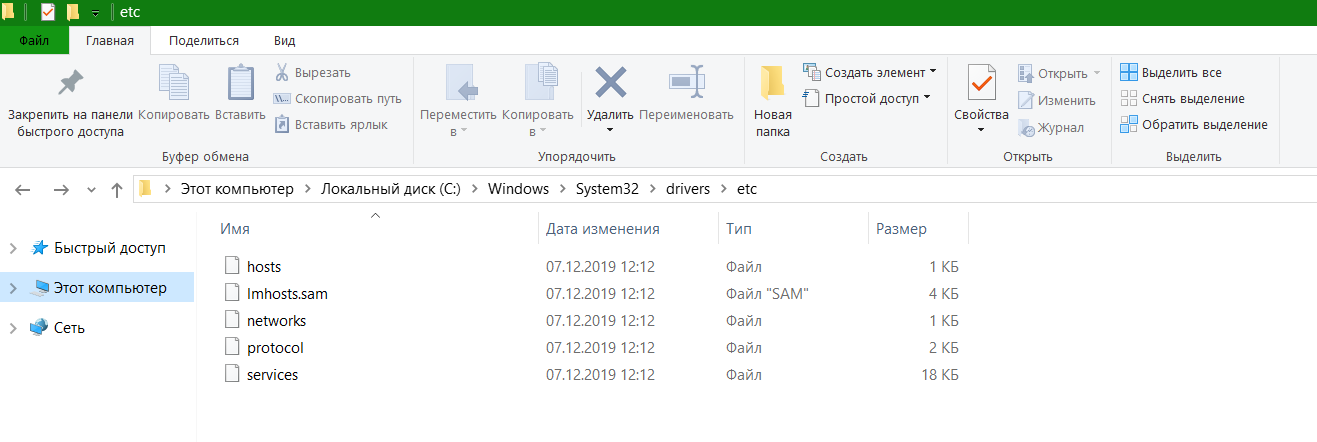Select the networks file
This screenshot has height=442, width=1317.
[276, 321]
